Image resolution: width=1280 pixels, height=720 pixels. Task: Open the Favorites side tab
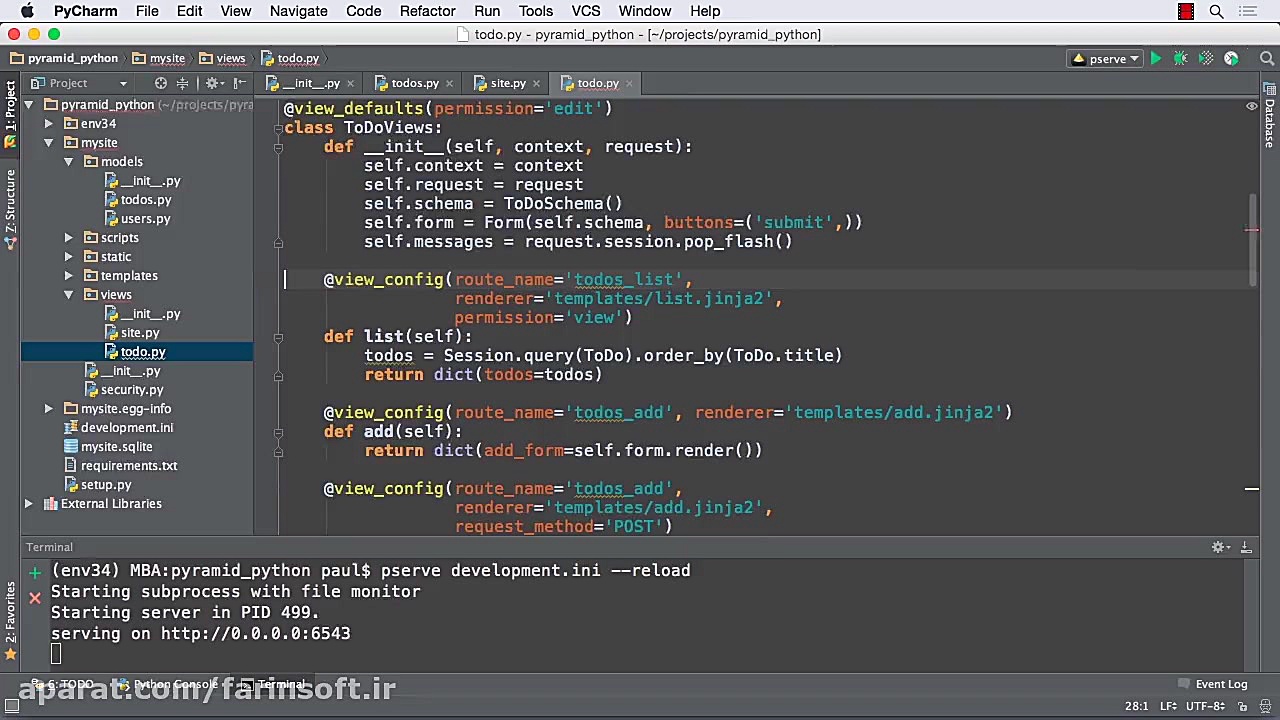pyautogui.click(x=10, y=620)
